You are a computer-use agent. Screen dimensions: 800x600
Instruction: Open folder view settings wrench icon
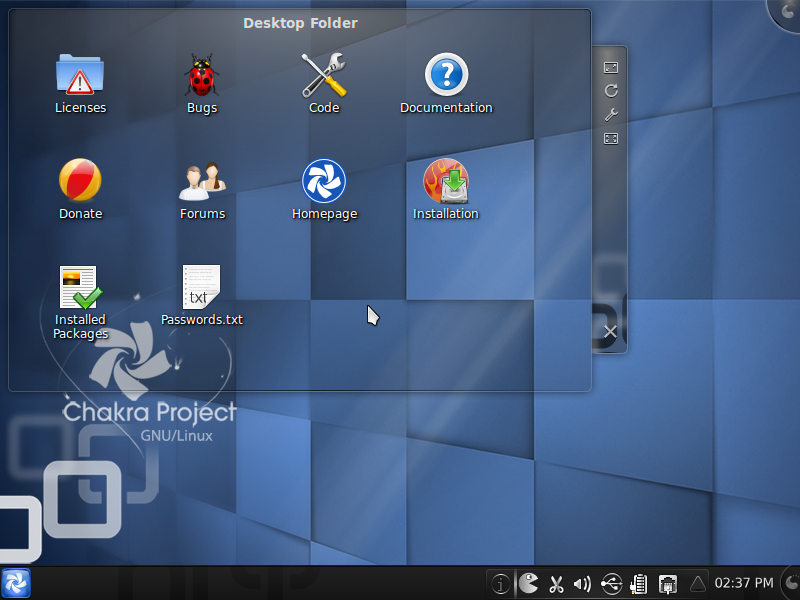click(611, 115)
